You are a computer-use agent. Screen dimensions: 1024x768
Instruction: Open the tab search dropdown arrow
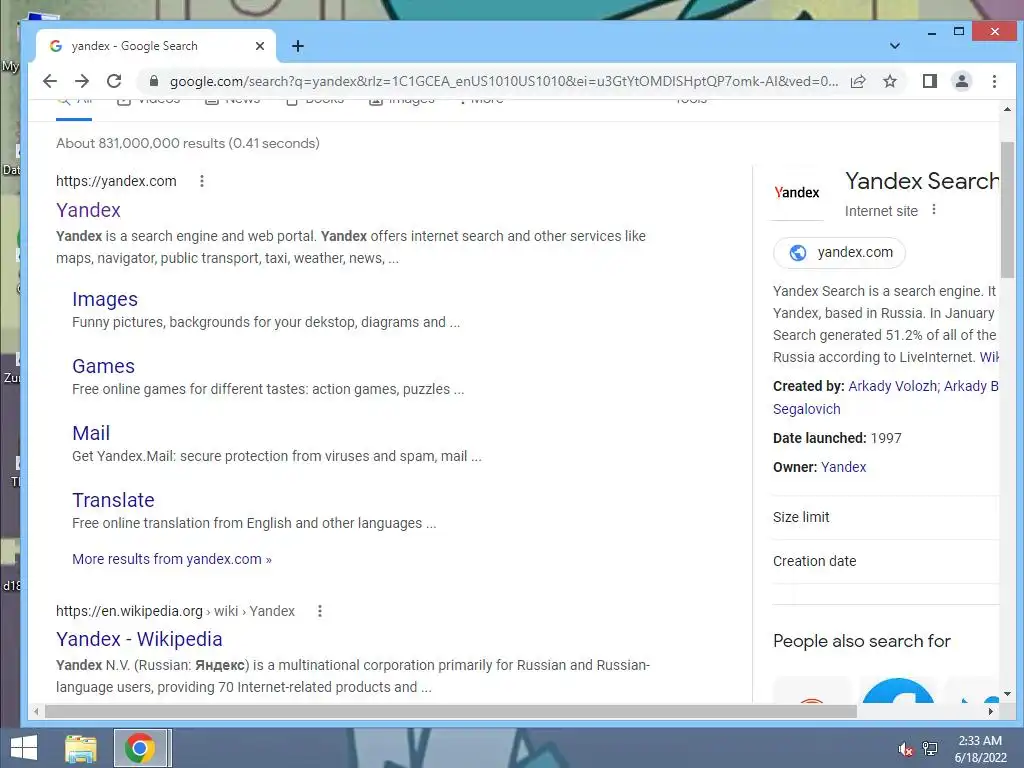pos(895,46)
